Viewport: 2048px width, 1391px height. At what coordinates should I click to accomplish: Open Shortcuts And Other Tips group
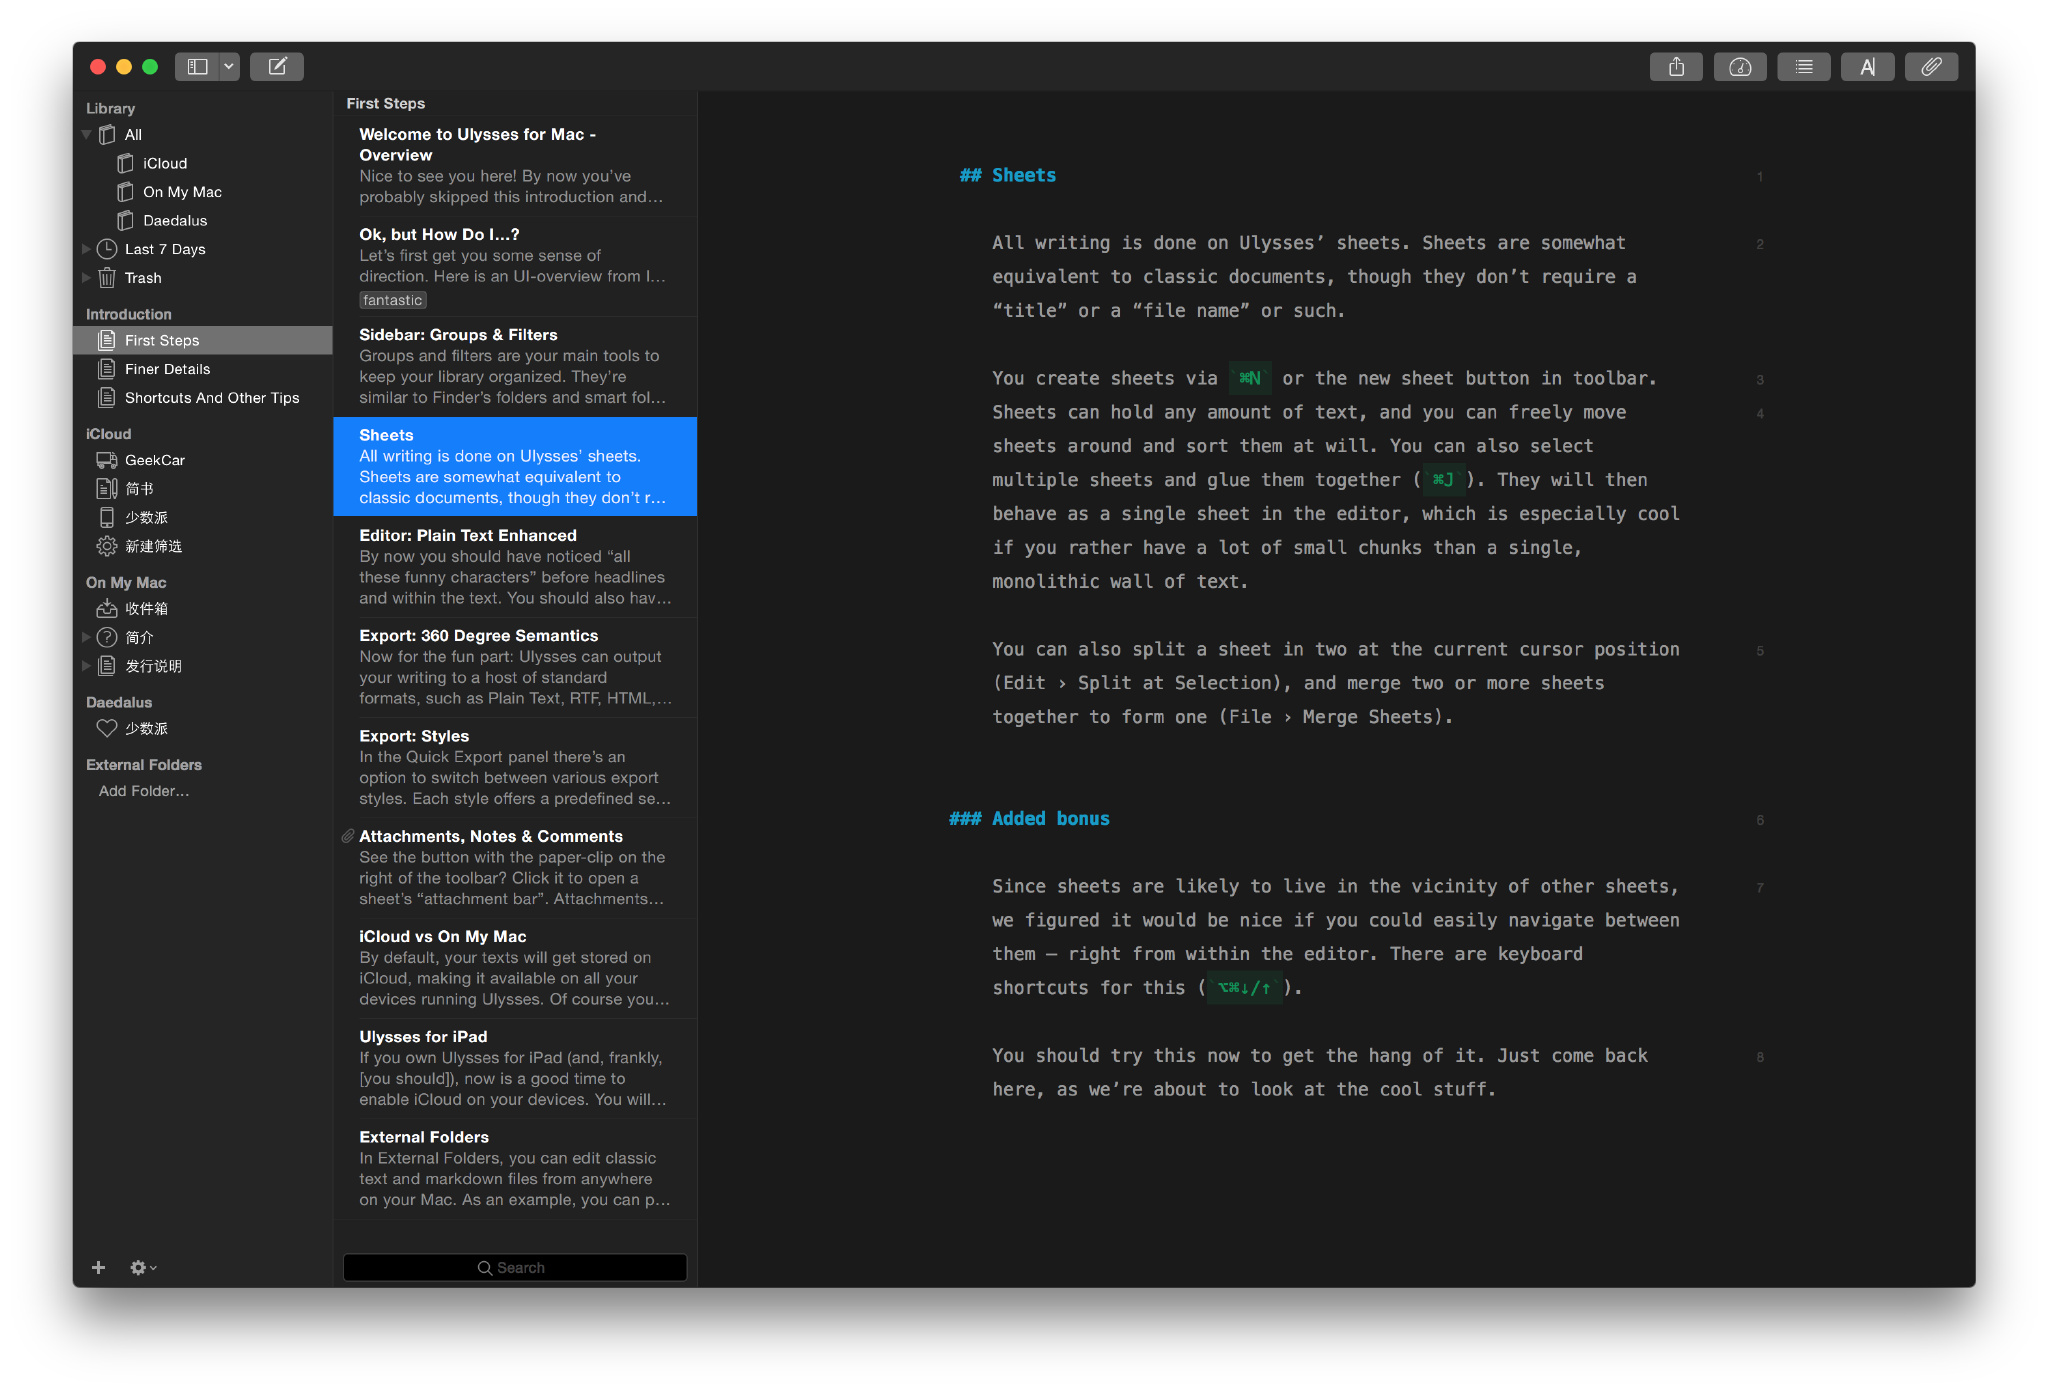click(211, 397)
